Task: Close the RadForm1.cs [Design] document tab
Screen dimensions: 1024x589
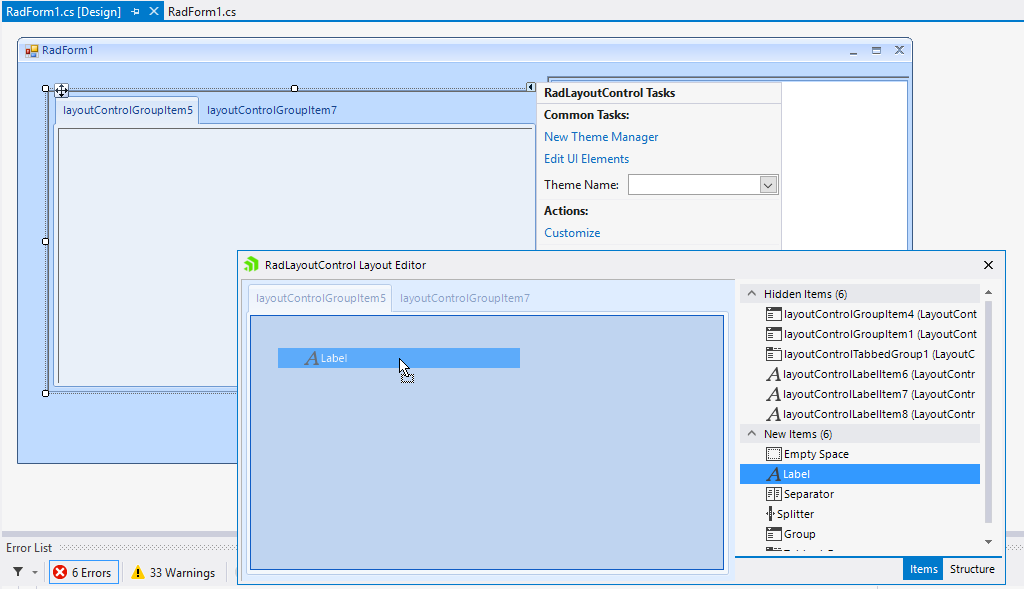Action: (x=153, y=11)
